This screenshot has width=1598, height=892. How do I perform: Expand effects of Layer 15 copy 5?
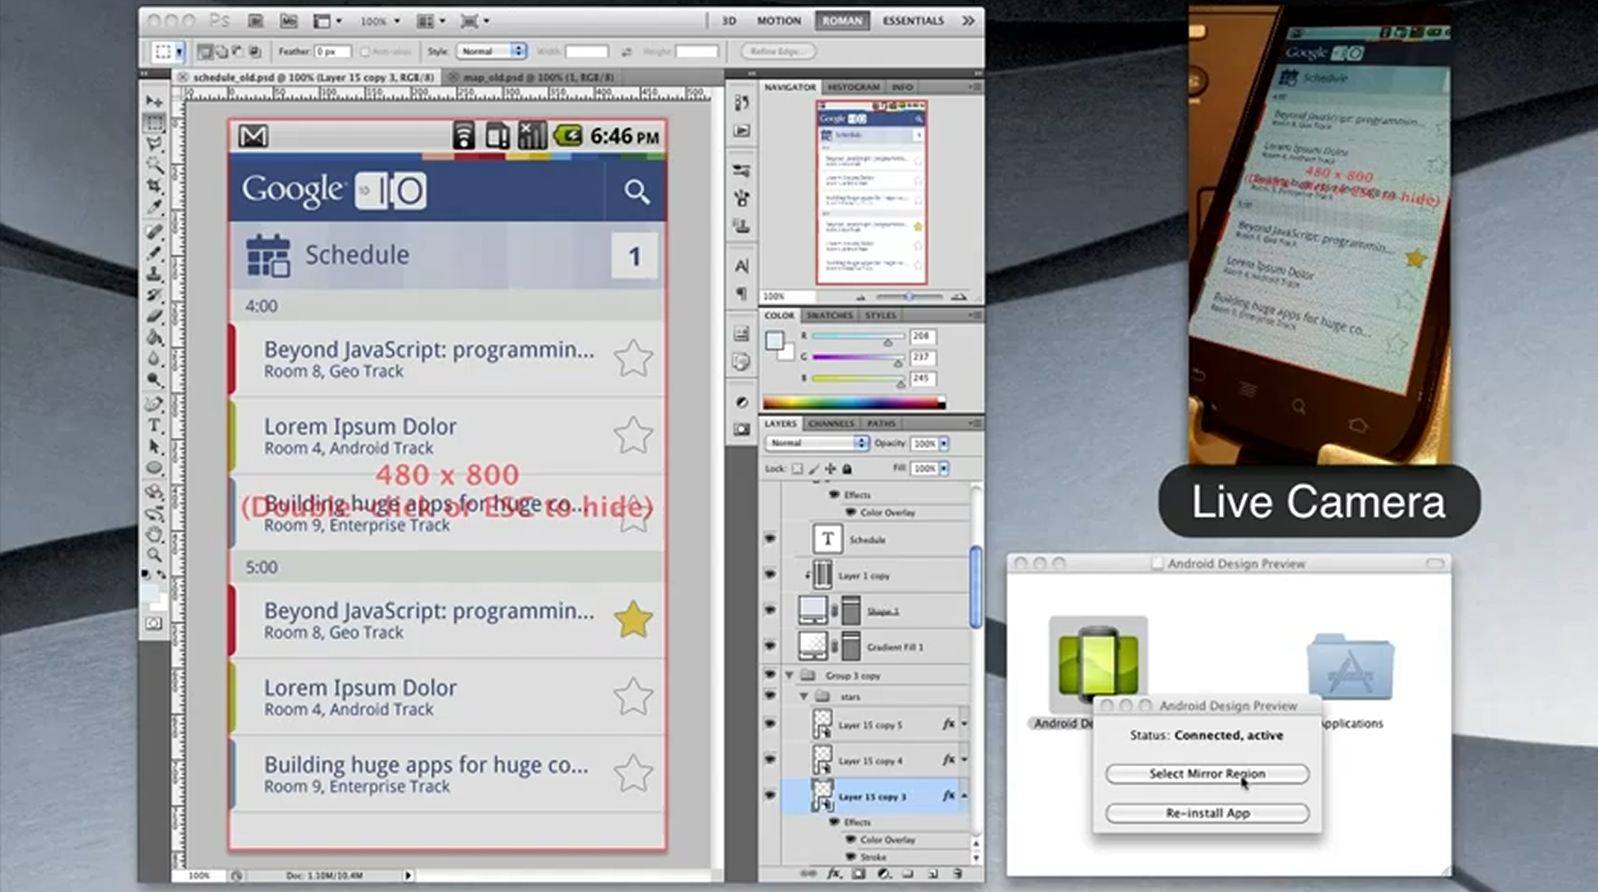coord(964,724)
